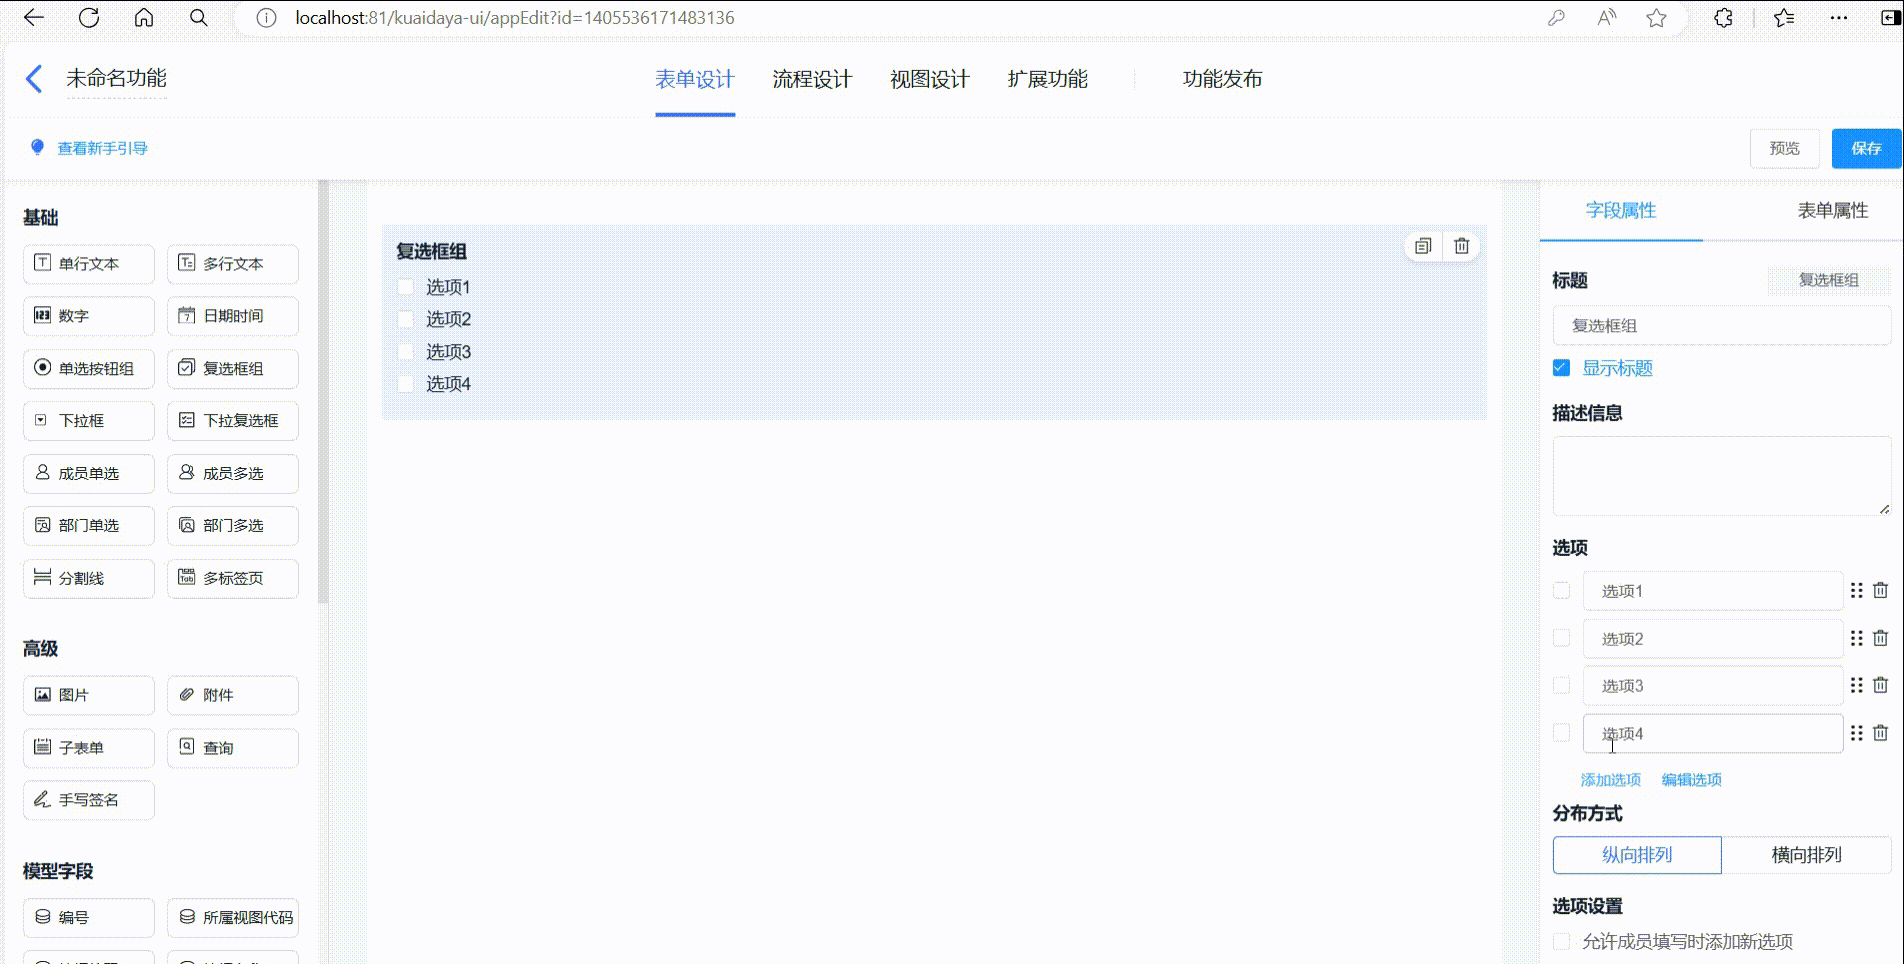Viewport: 1904px width, 964px height.
Task: Grab drag handle of 选项4
Action: (x=1857, y=733)
